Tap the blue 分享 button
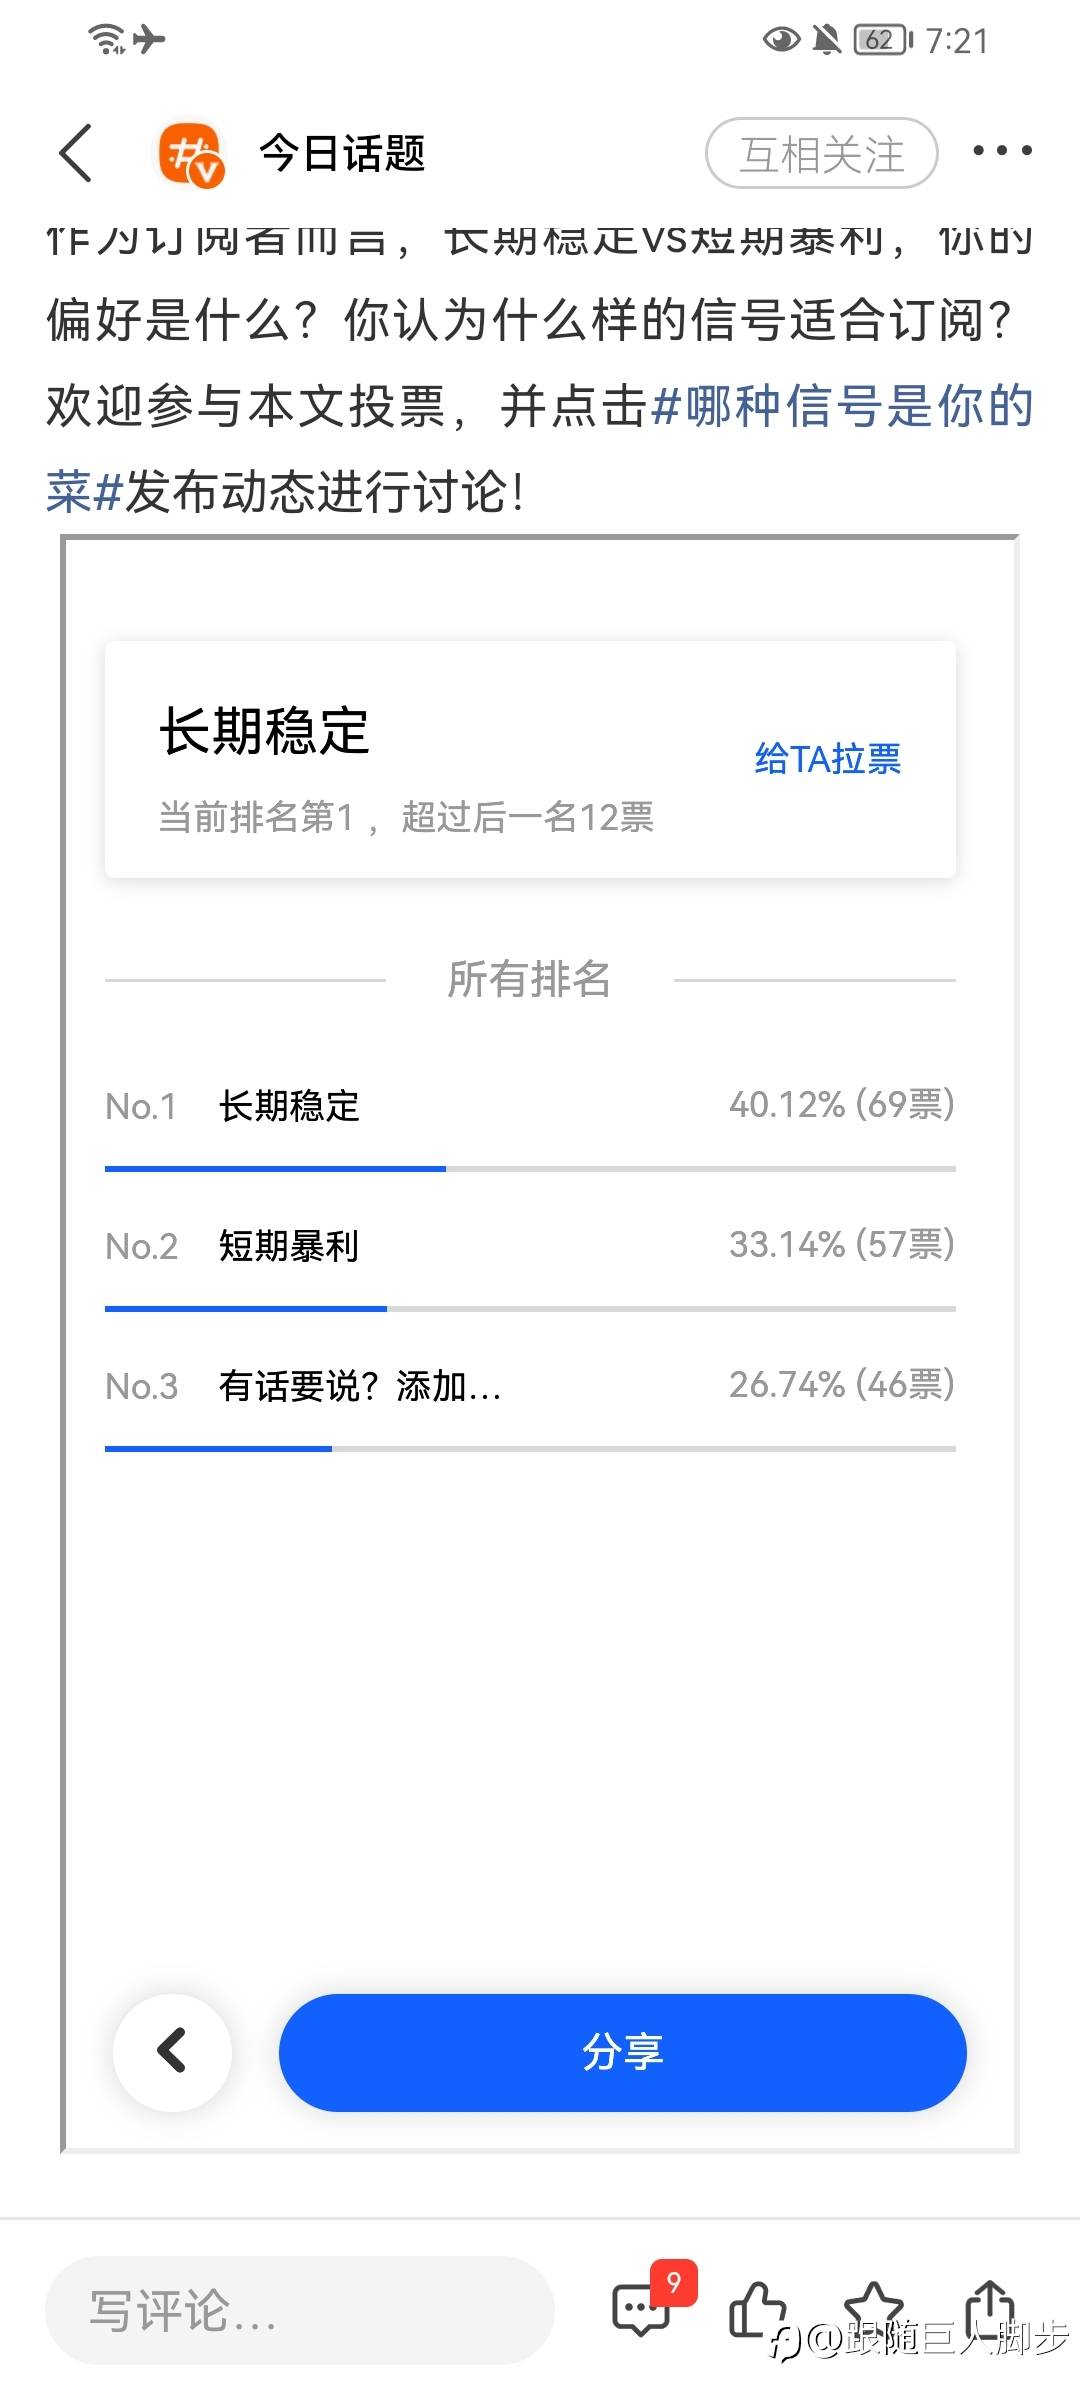The height and width of the screenshot is (2400, 1080). pos(622,2052)
